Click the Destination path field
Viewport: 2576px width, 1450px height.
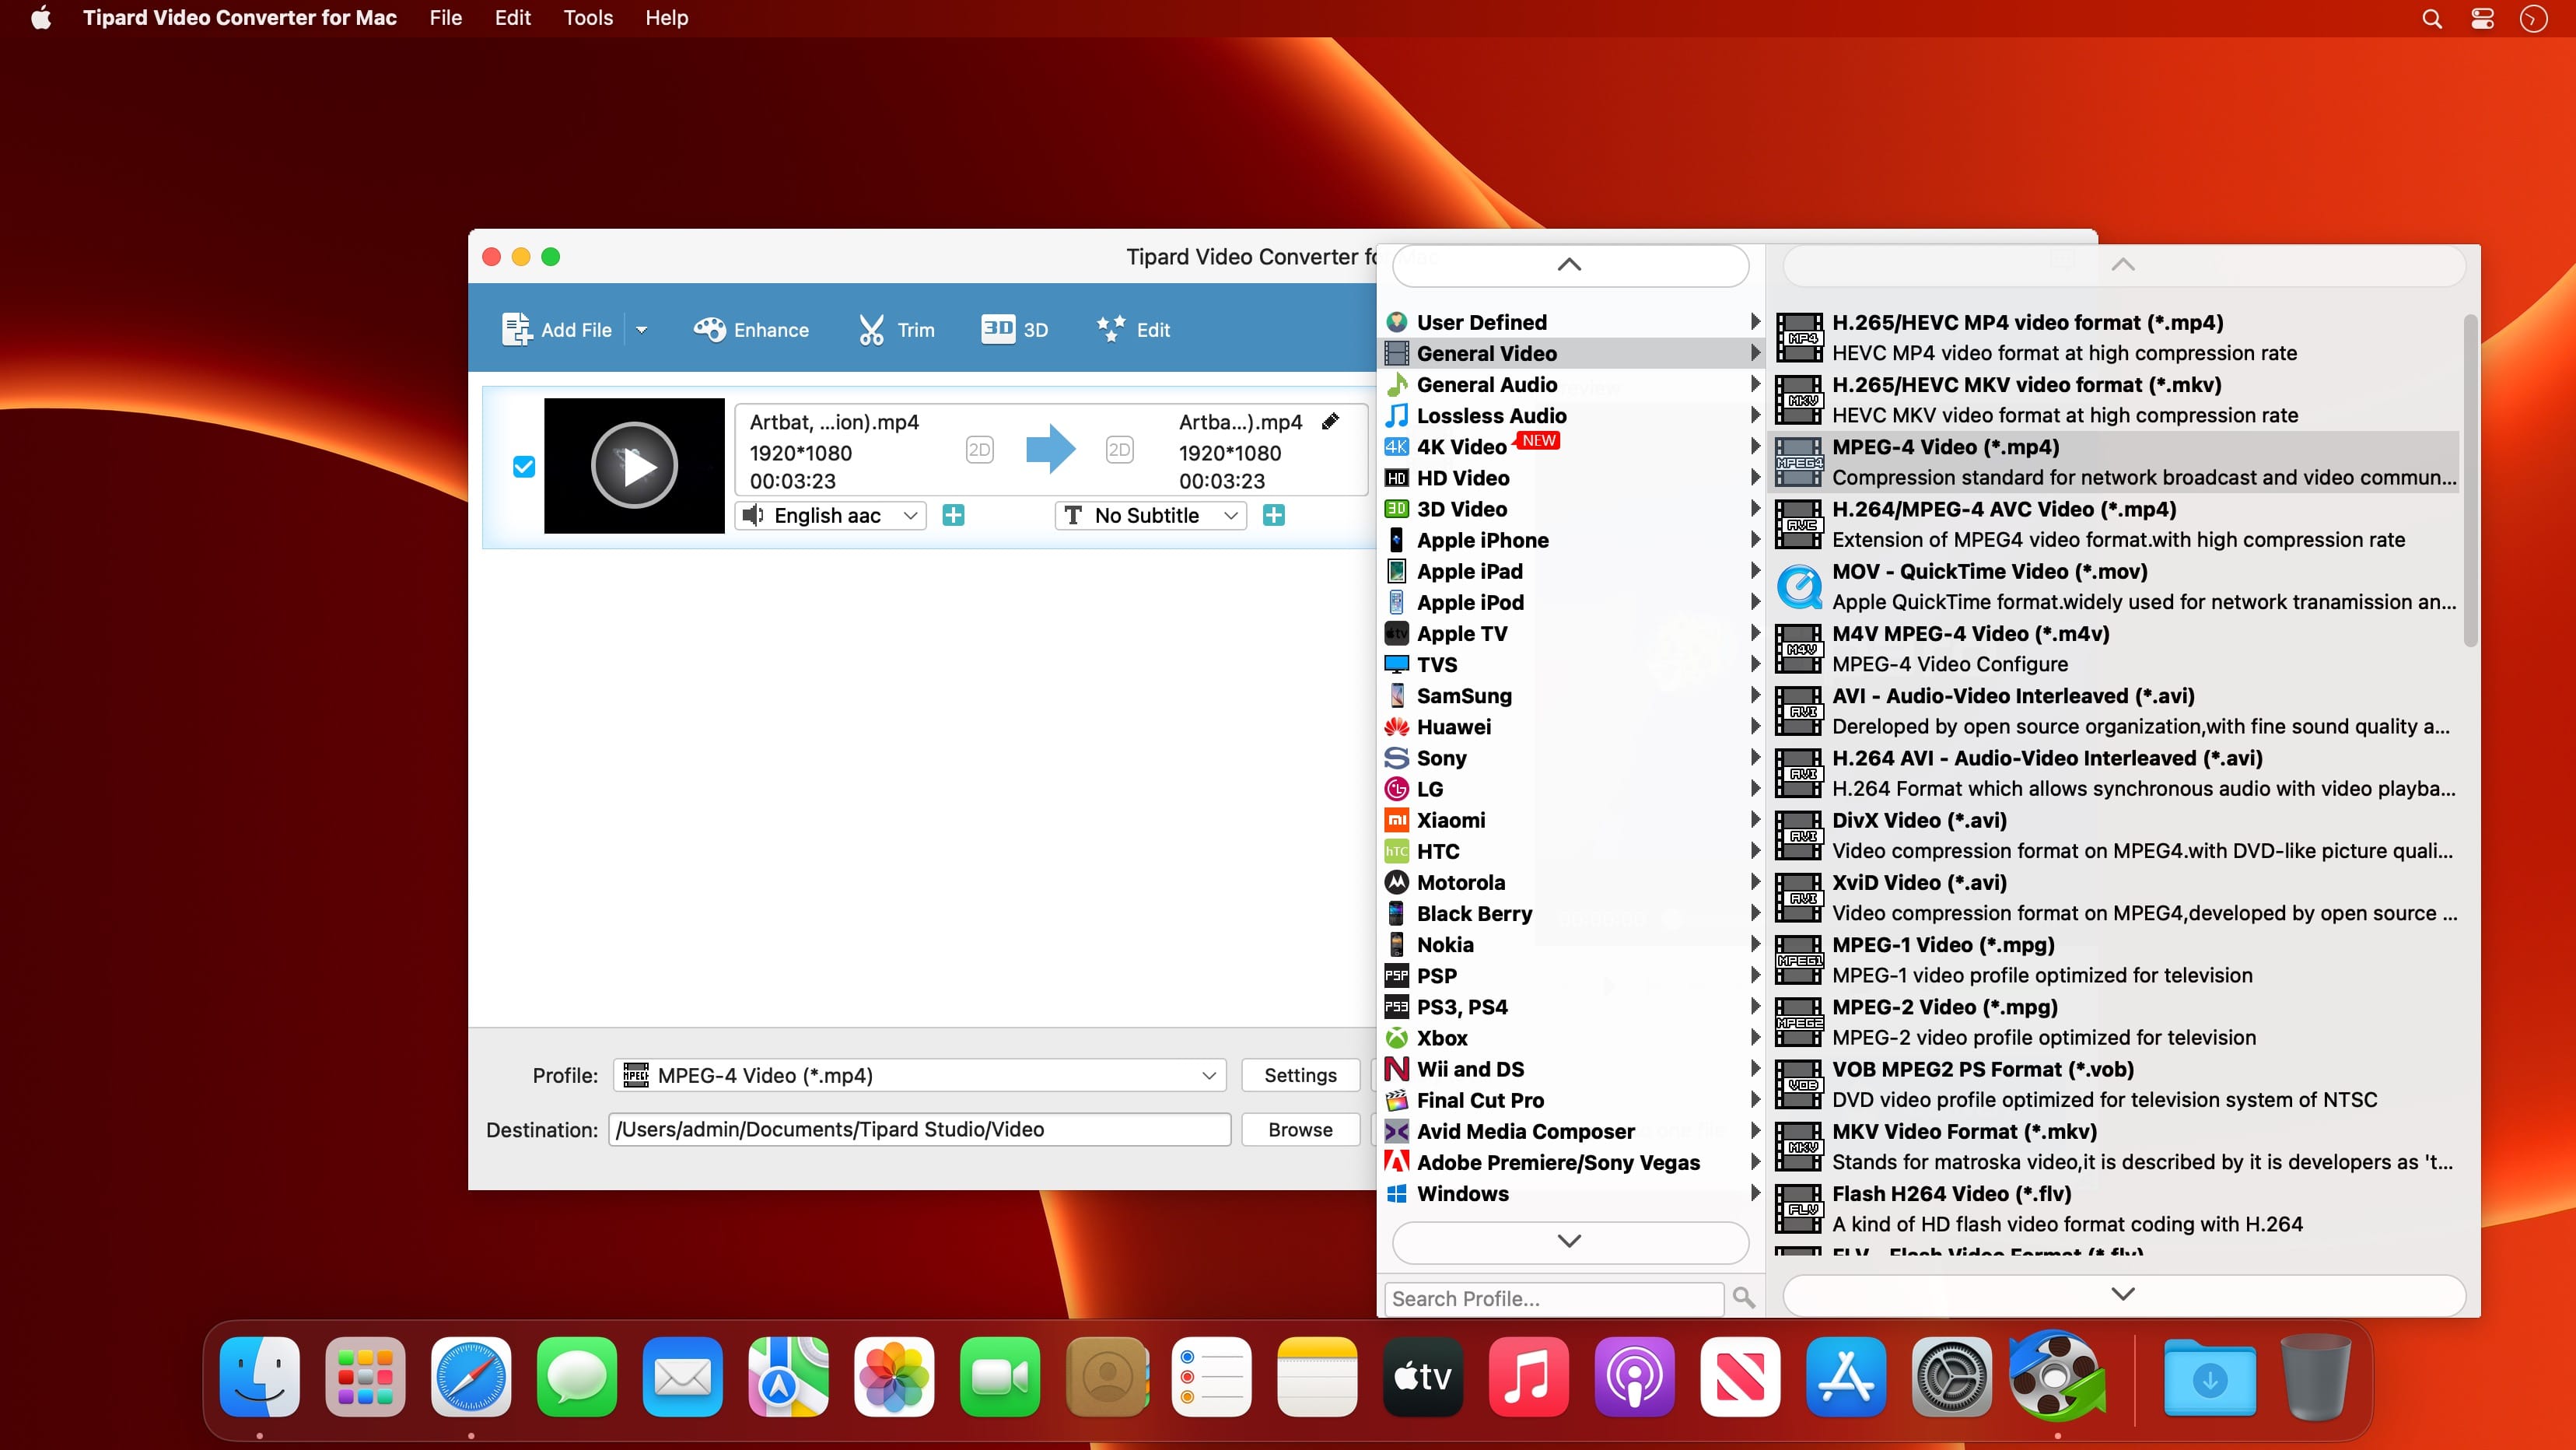click(920, 1129)
